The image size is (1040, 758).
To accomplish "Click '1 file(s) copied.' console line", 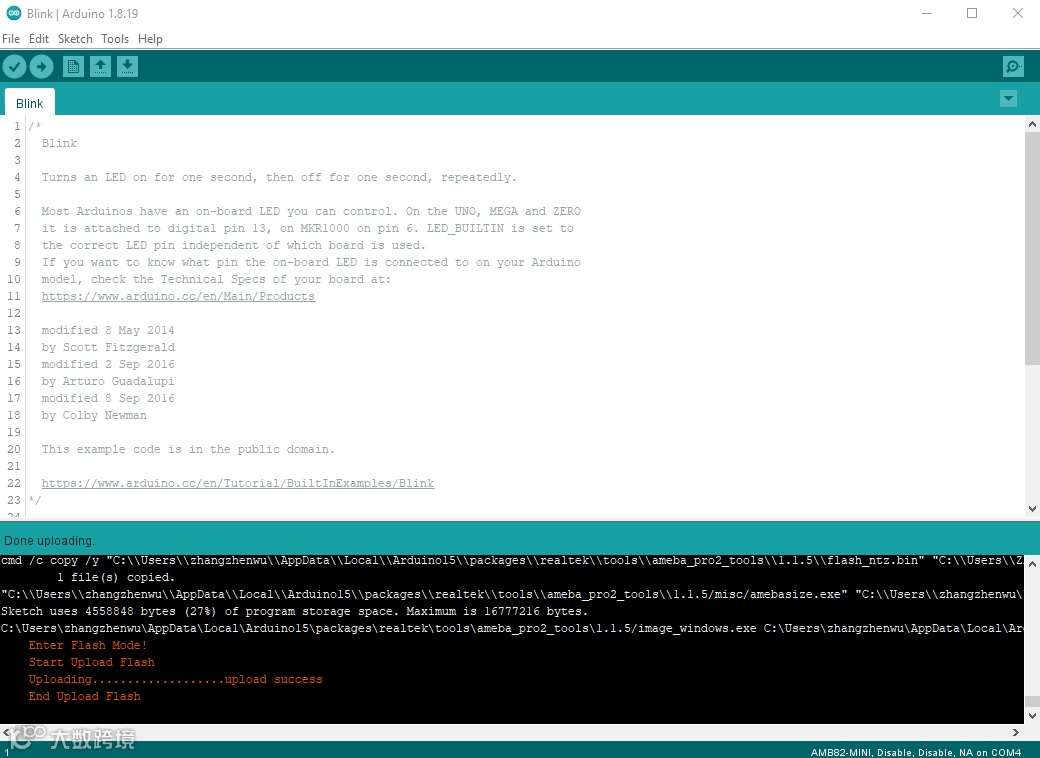I will click(x=115, y=578).
